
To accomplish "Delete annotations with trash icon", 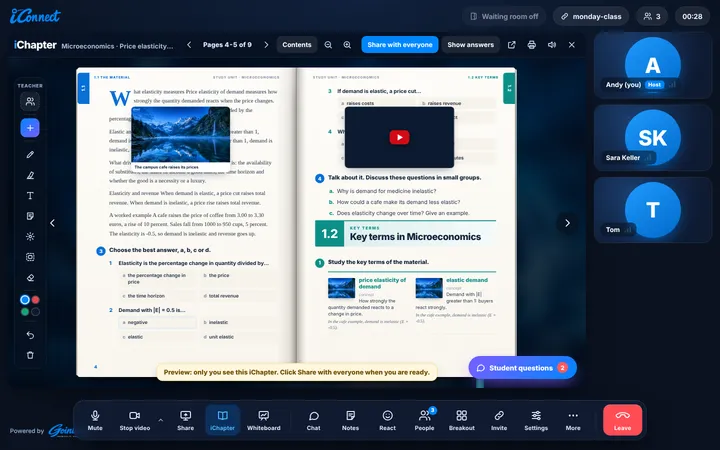I will [30, 355].
